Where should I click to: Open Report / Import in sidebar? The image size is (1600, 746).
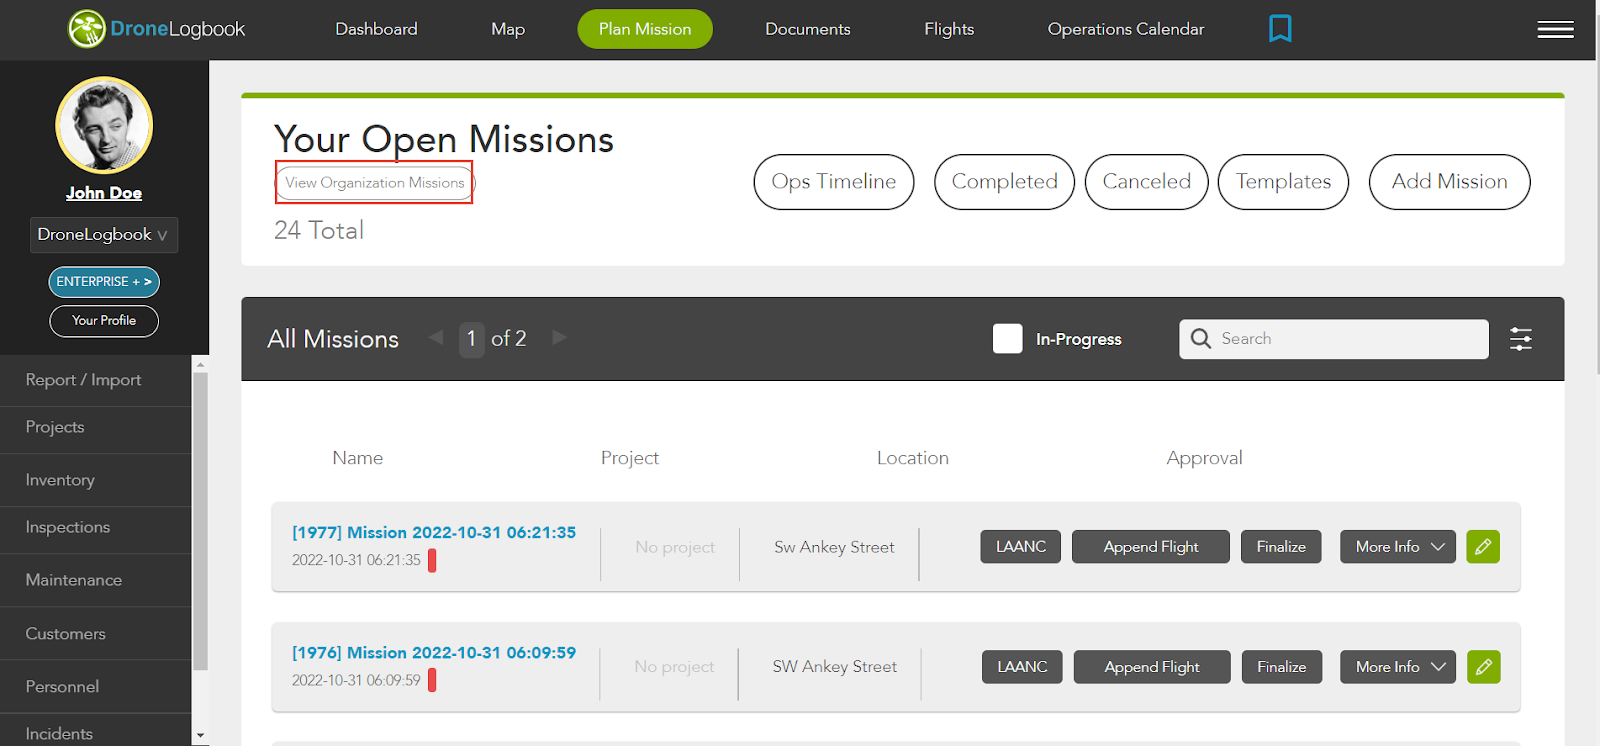96,380
